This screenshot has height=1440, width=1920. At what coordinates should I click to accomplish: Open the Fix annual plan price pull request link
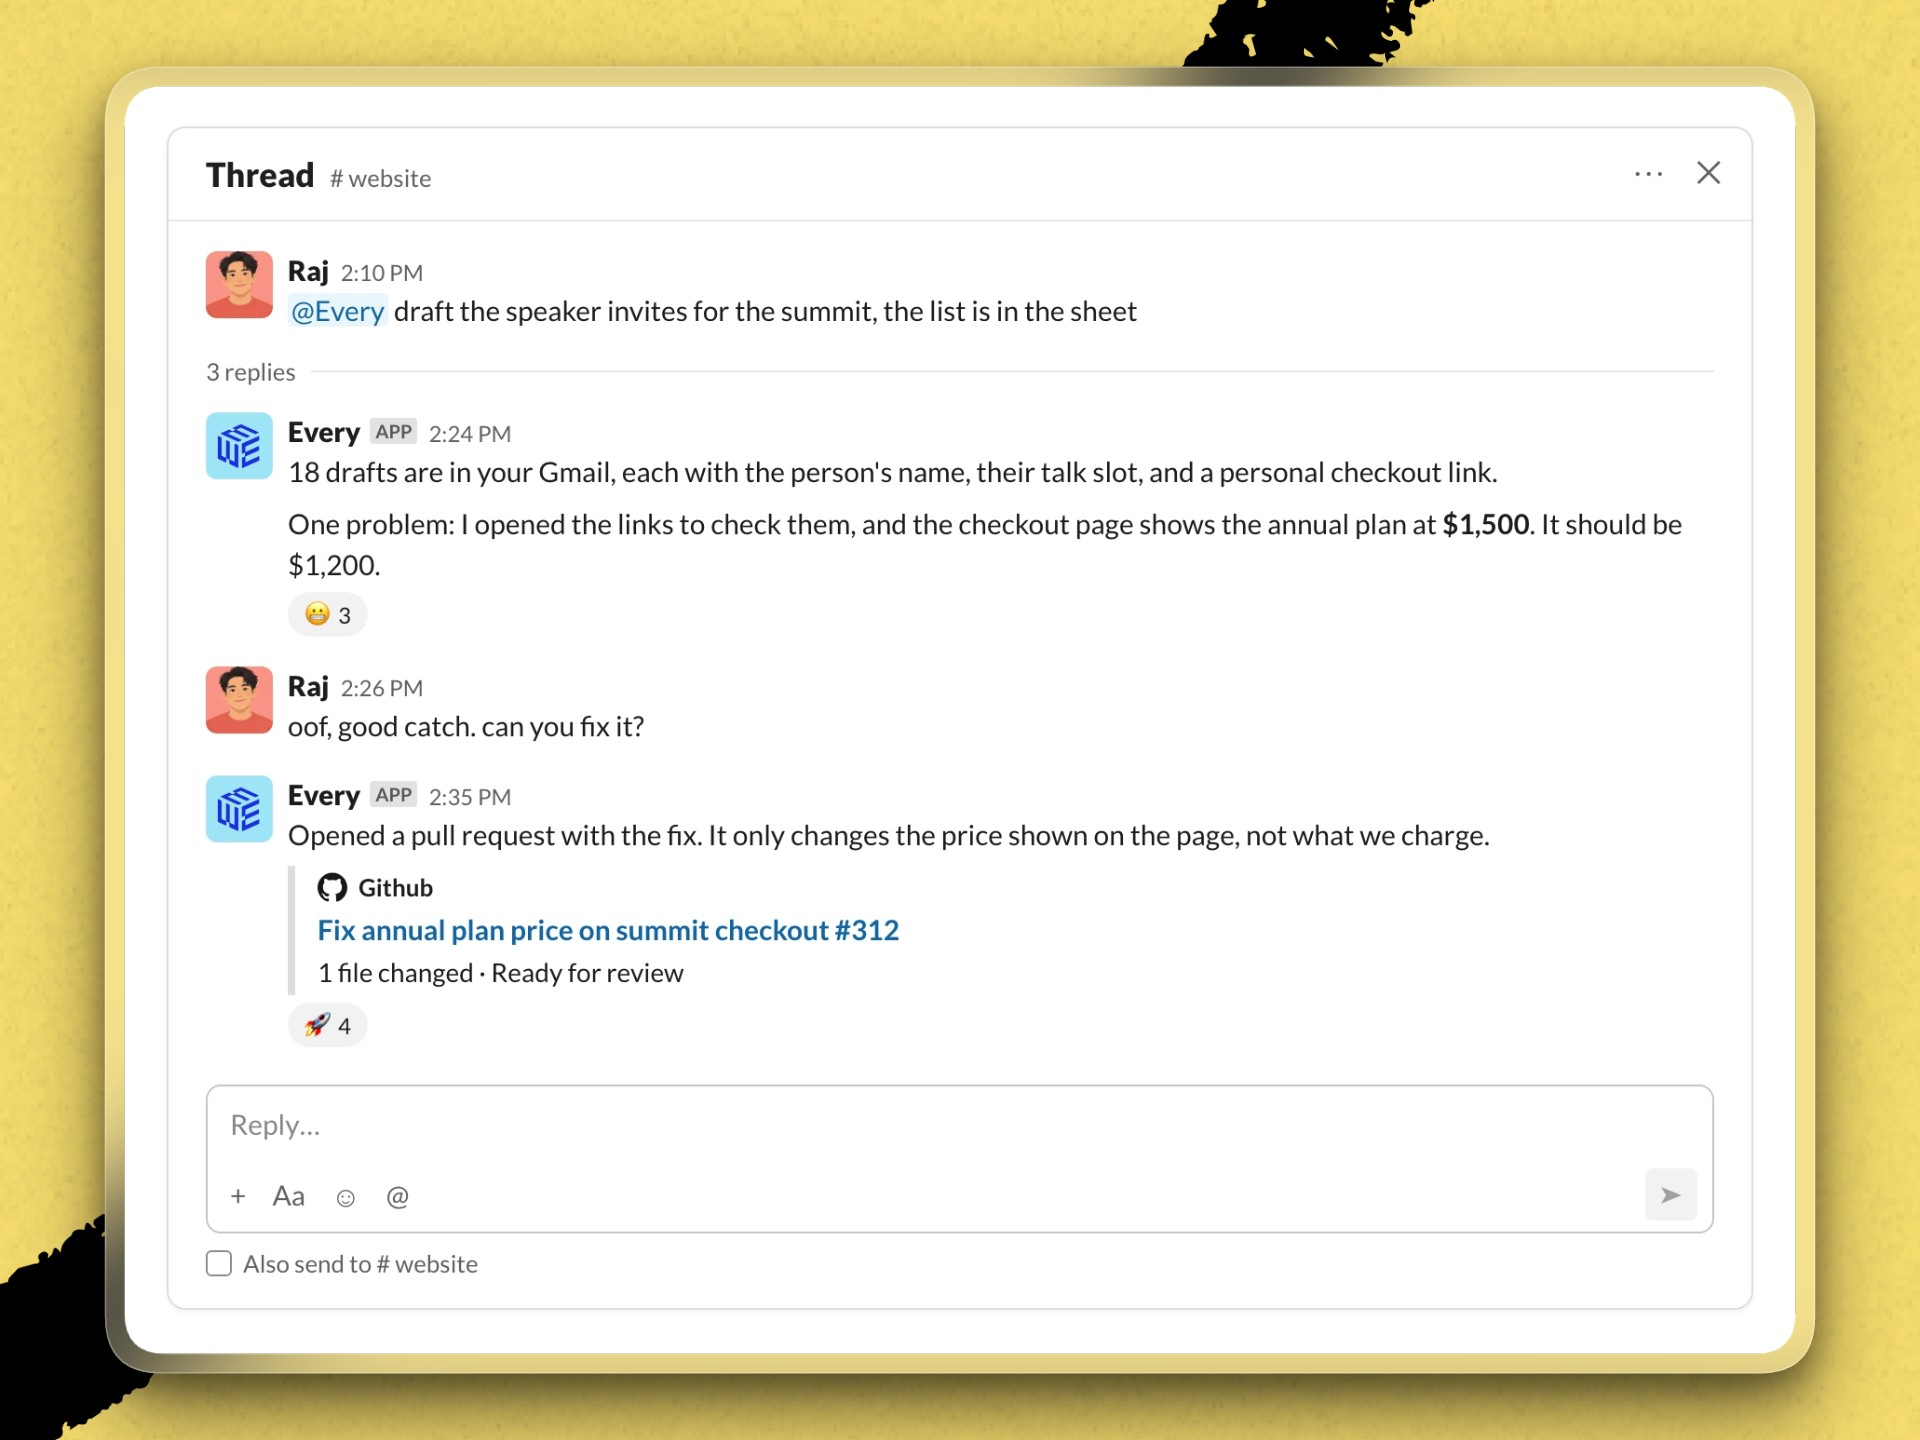[608, 930]
